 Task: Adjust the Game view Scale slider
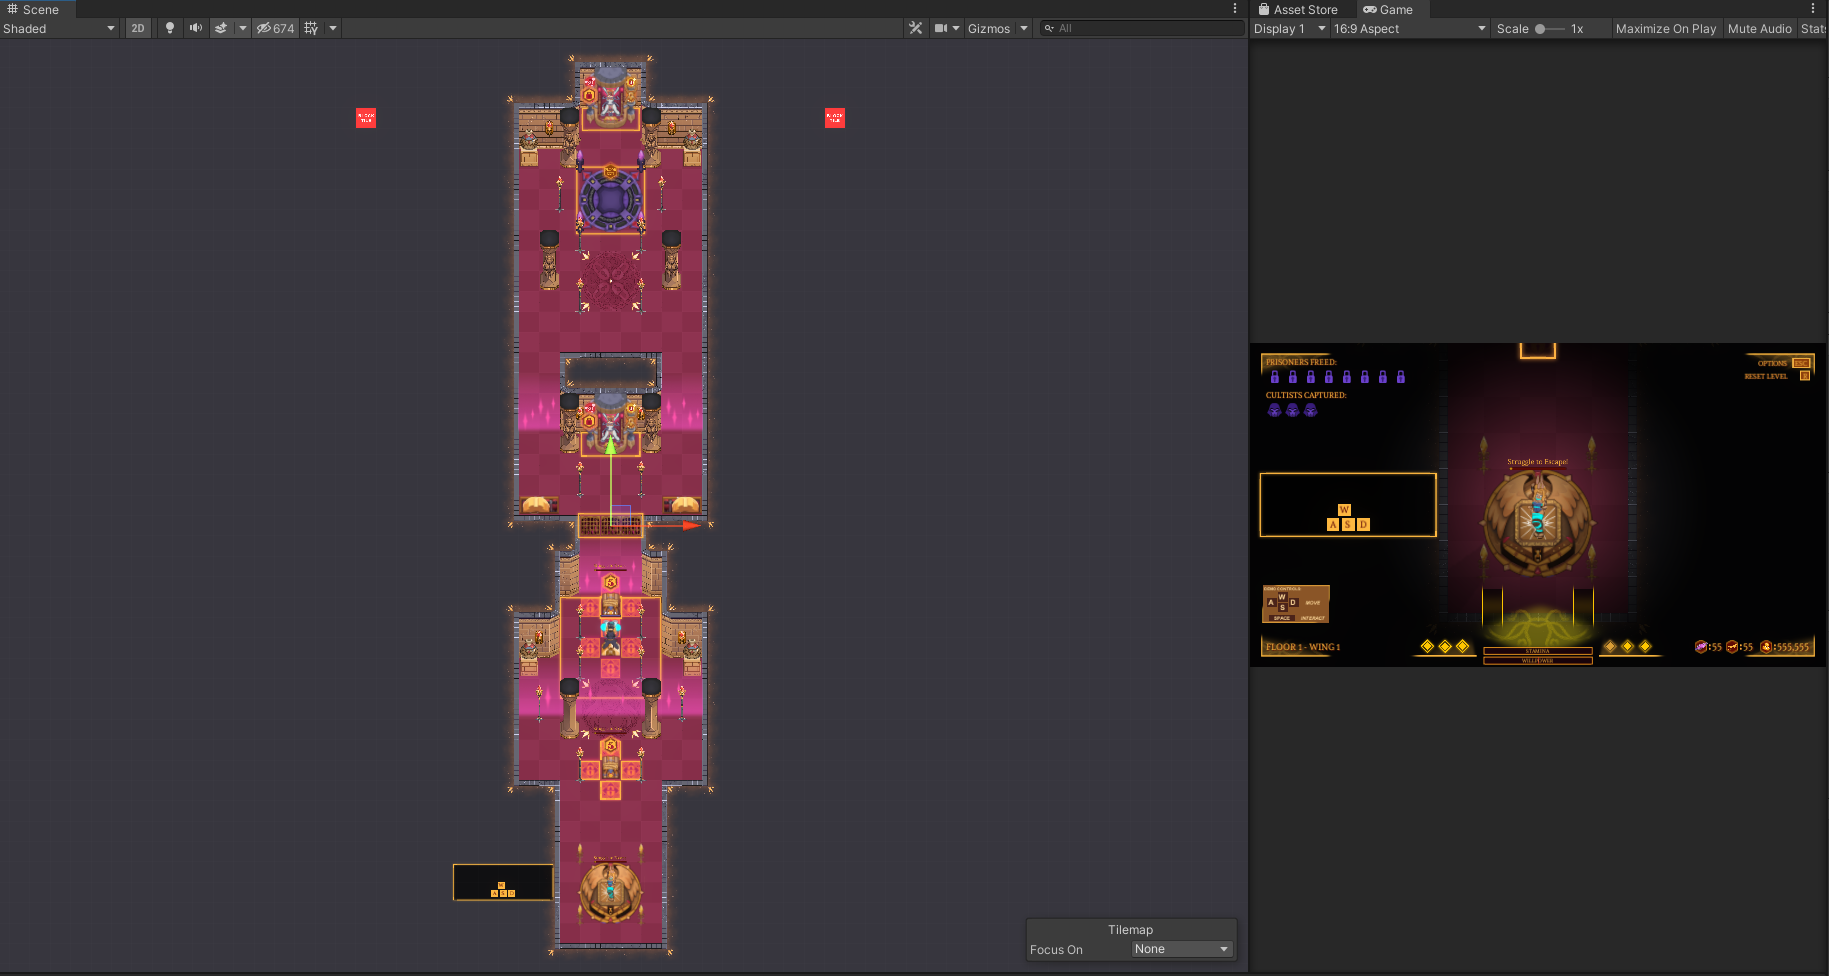click(1549, 28)
